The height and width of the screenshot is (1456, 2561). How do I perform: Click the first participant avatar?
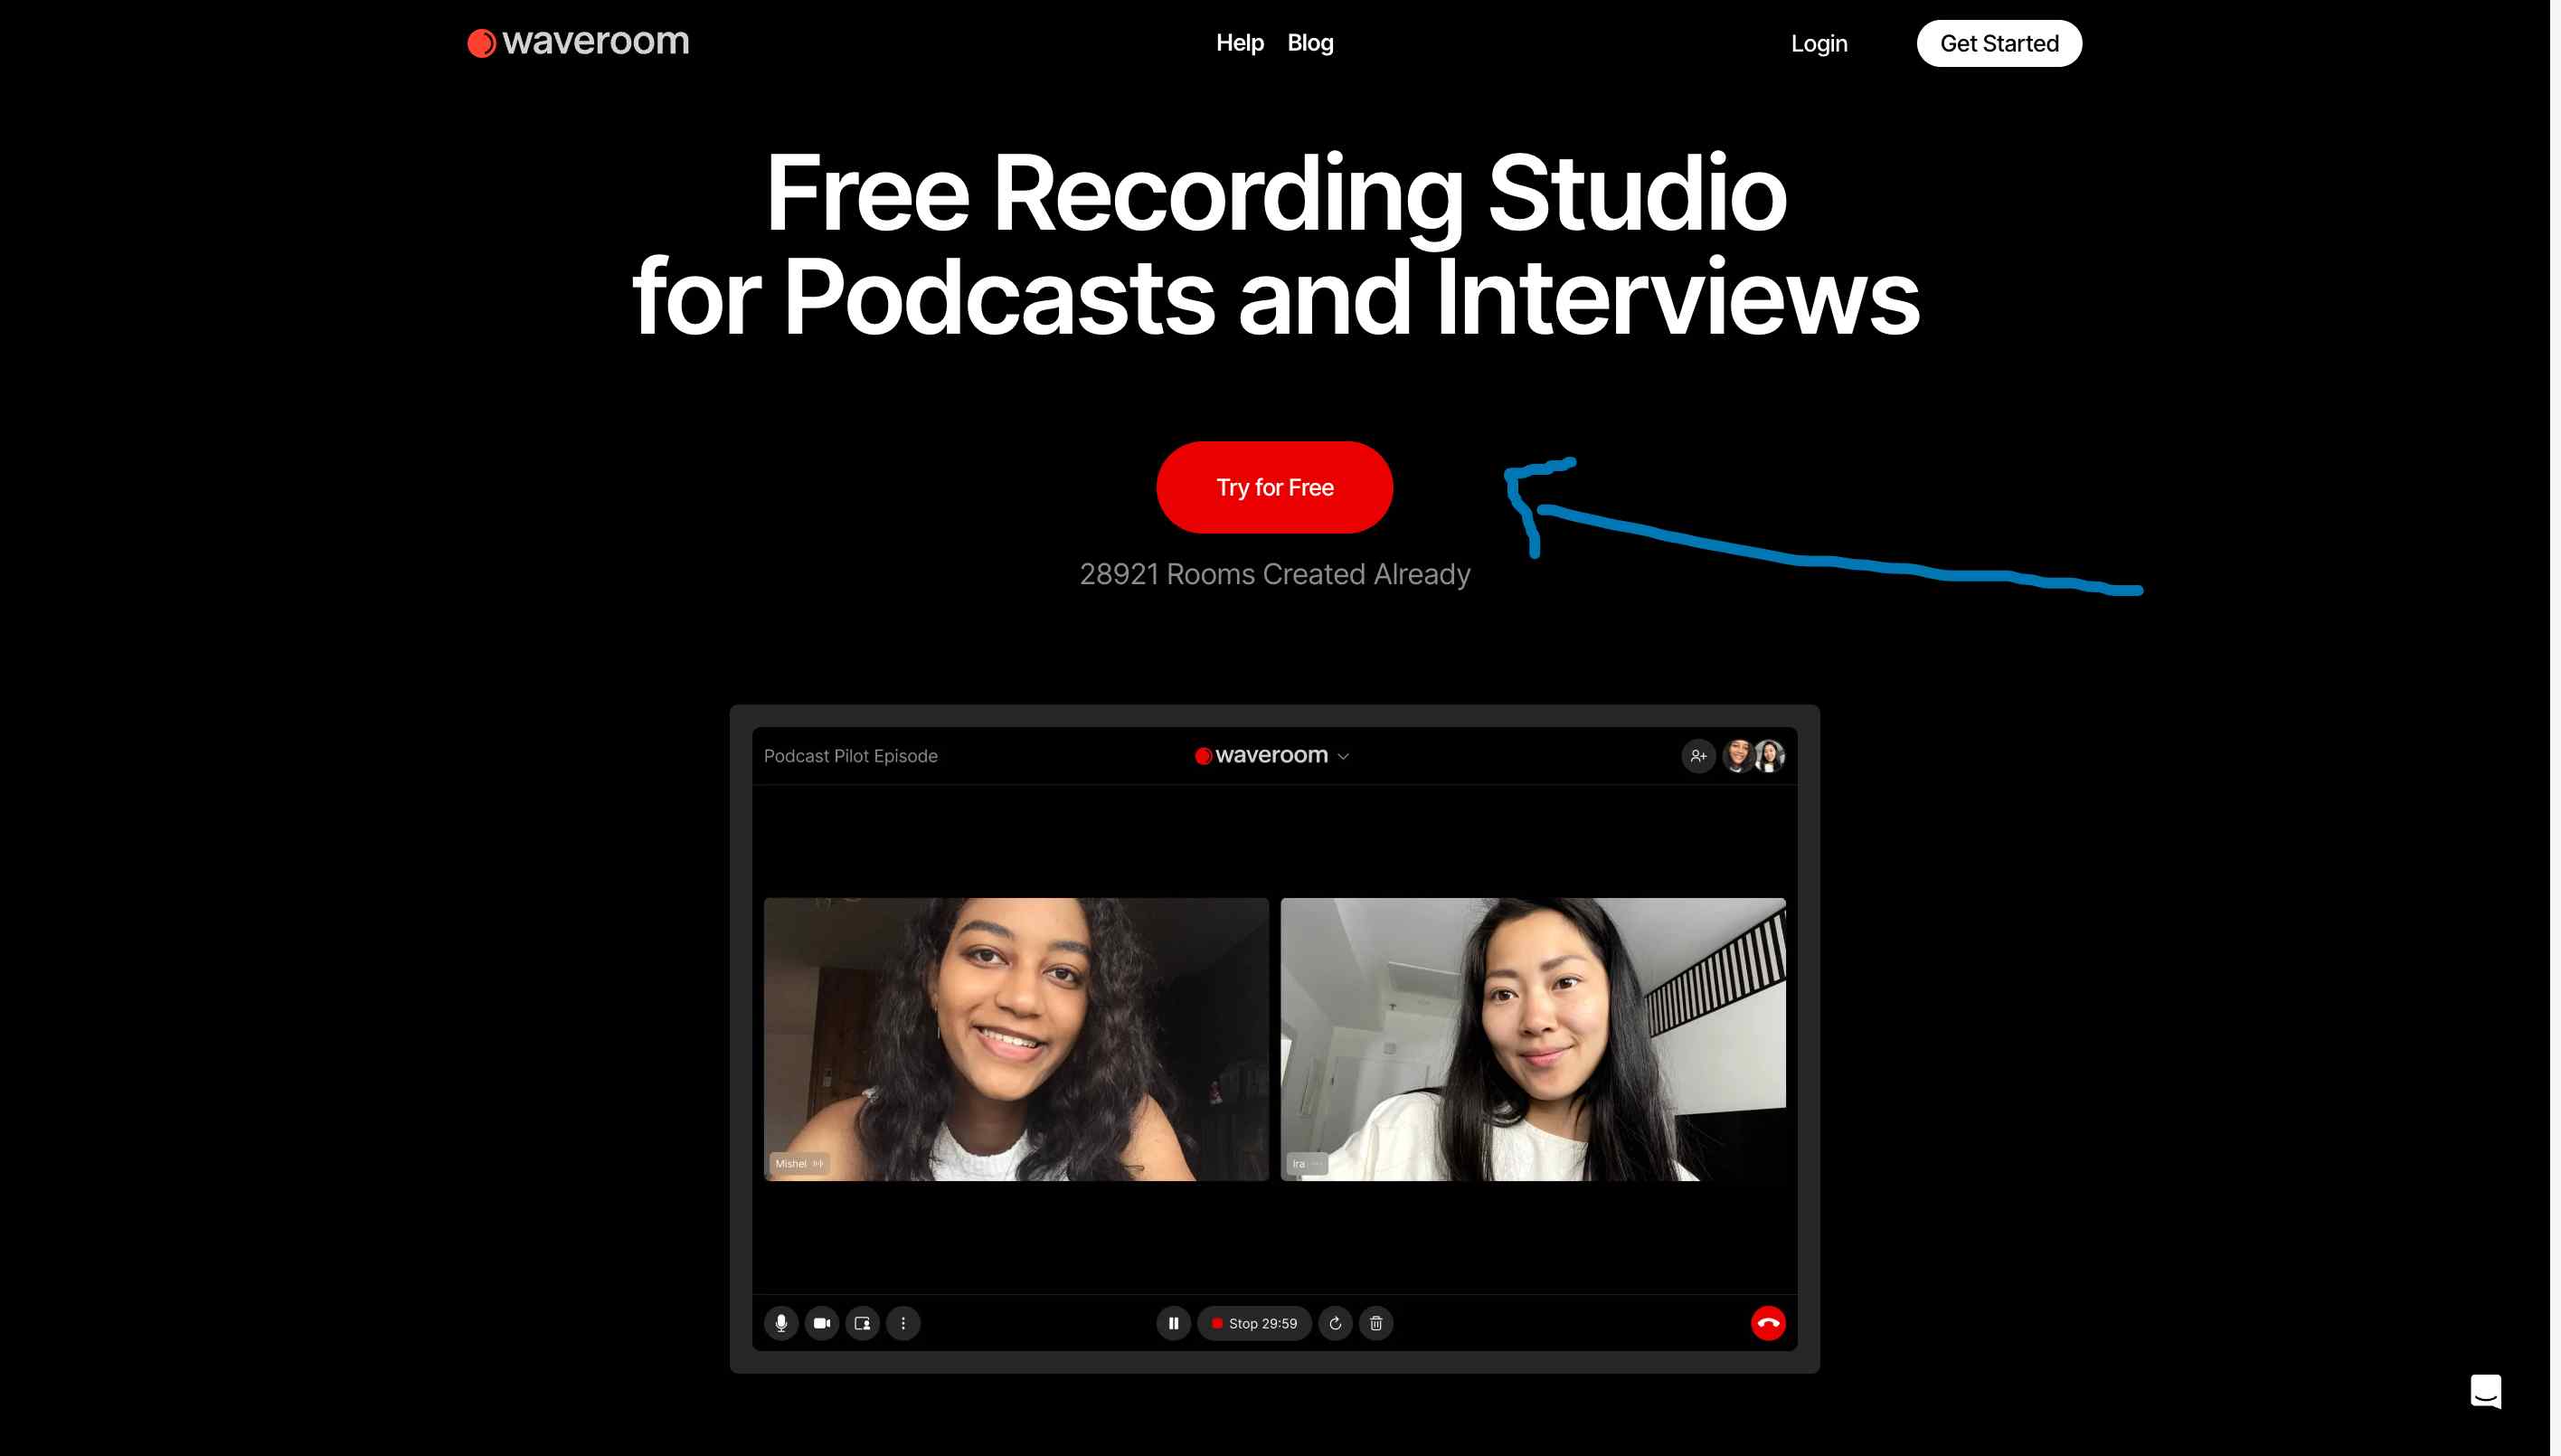tap(1738, 756)
